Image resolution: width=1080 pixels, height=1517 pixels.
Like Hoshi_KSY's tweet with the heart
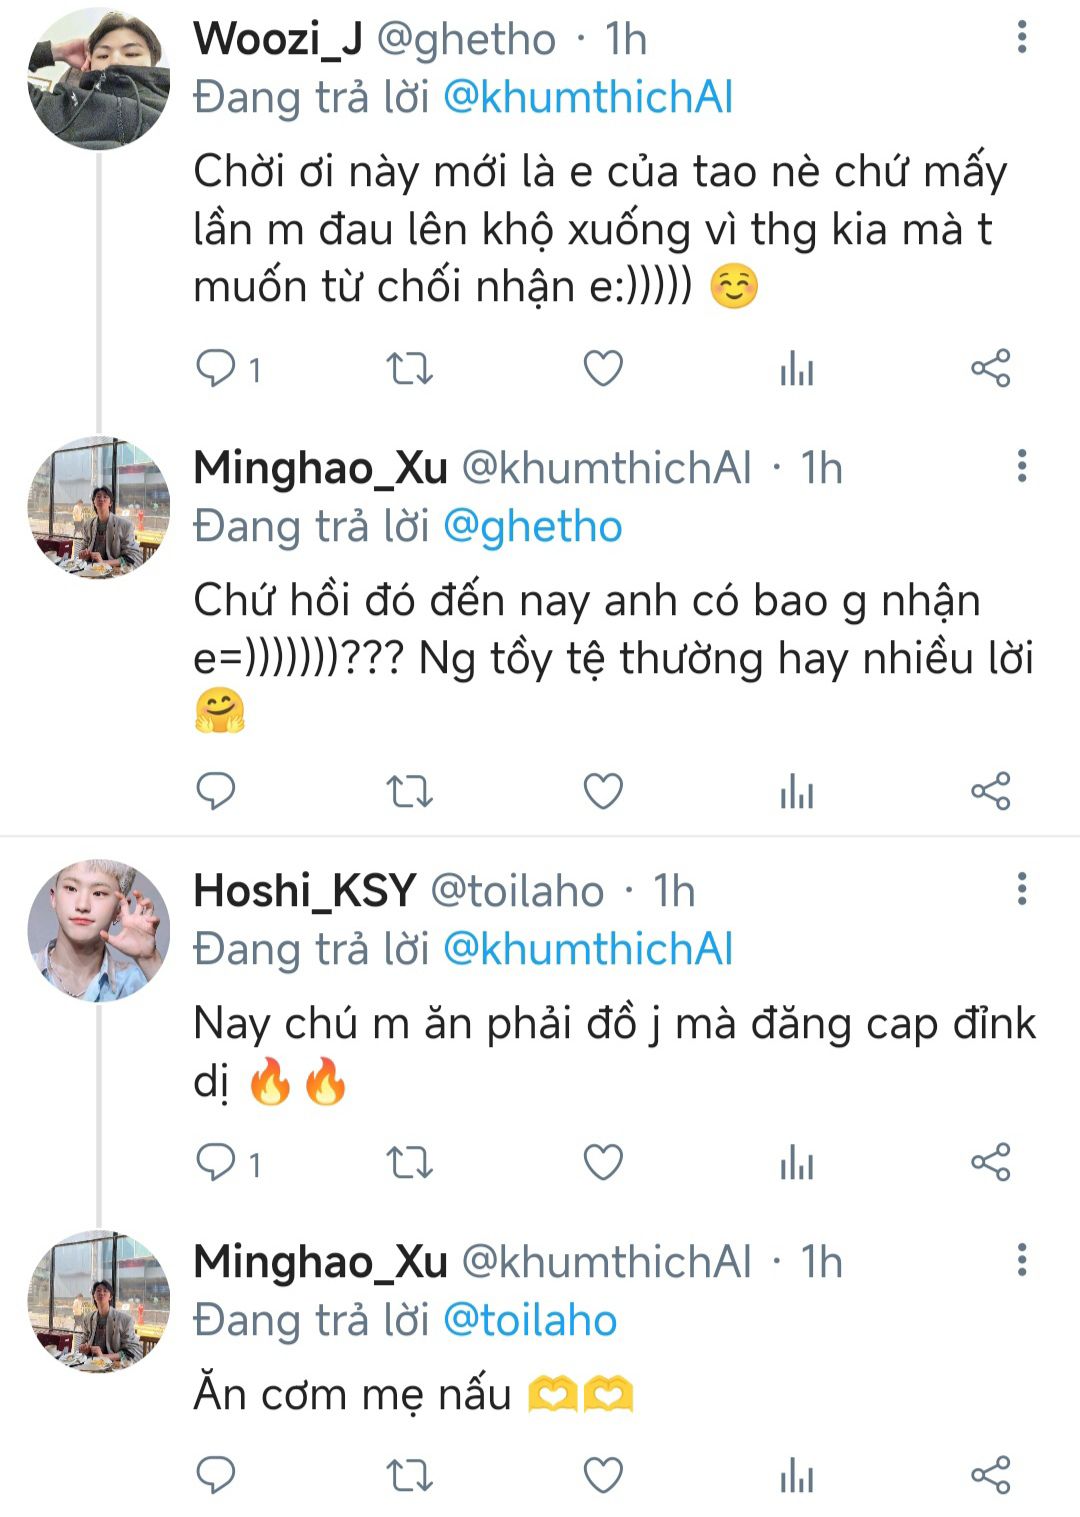(603, 1163)
